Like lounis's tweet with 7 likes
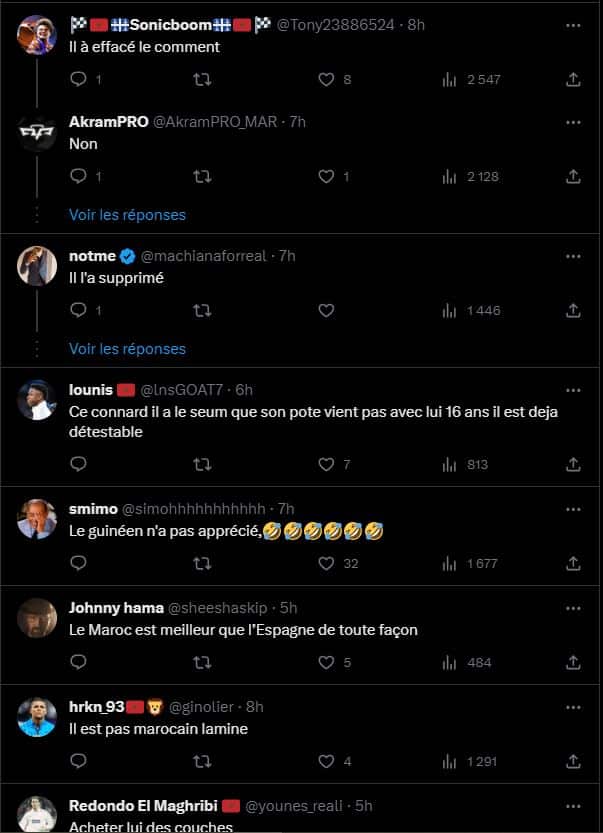Screen dimensions: 603x833 326,464
